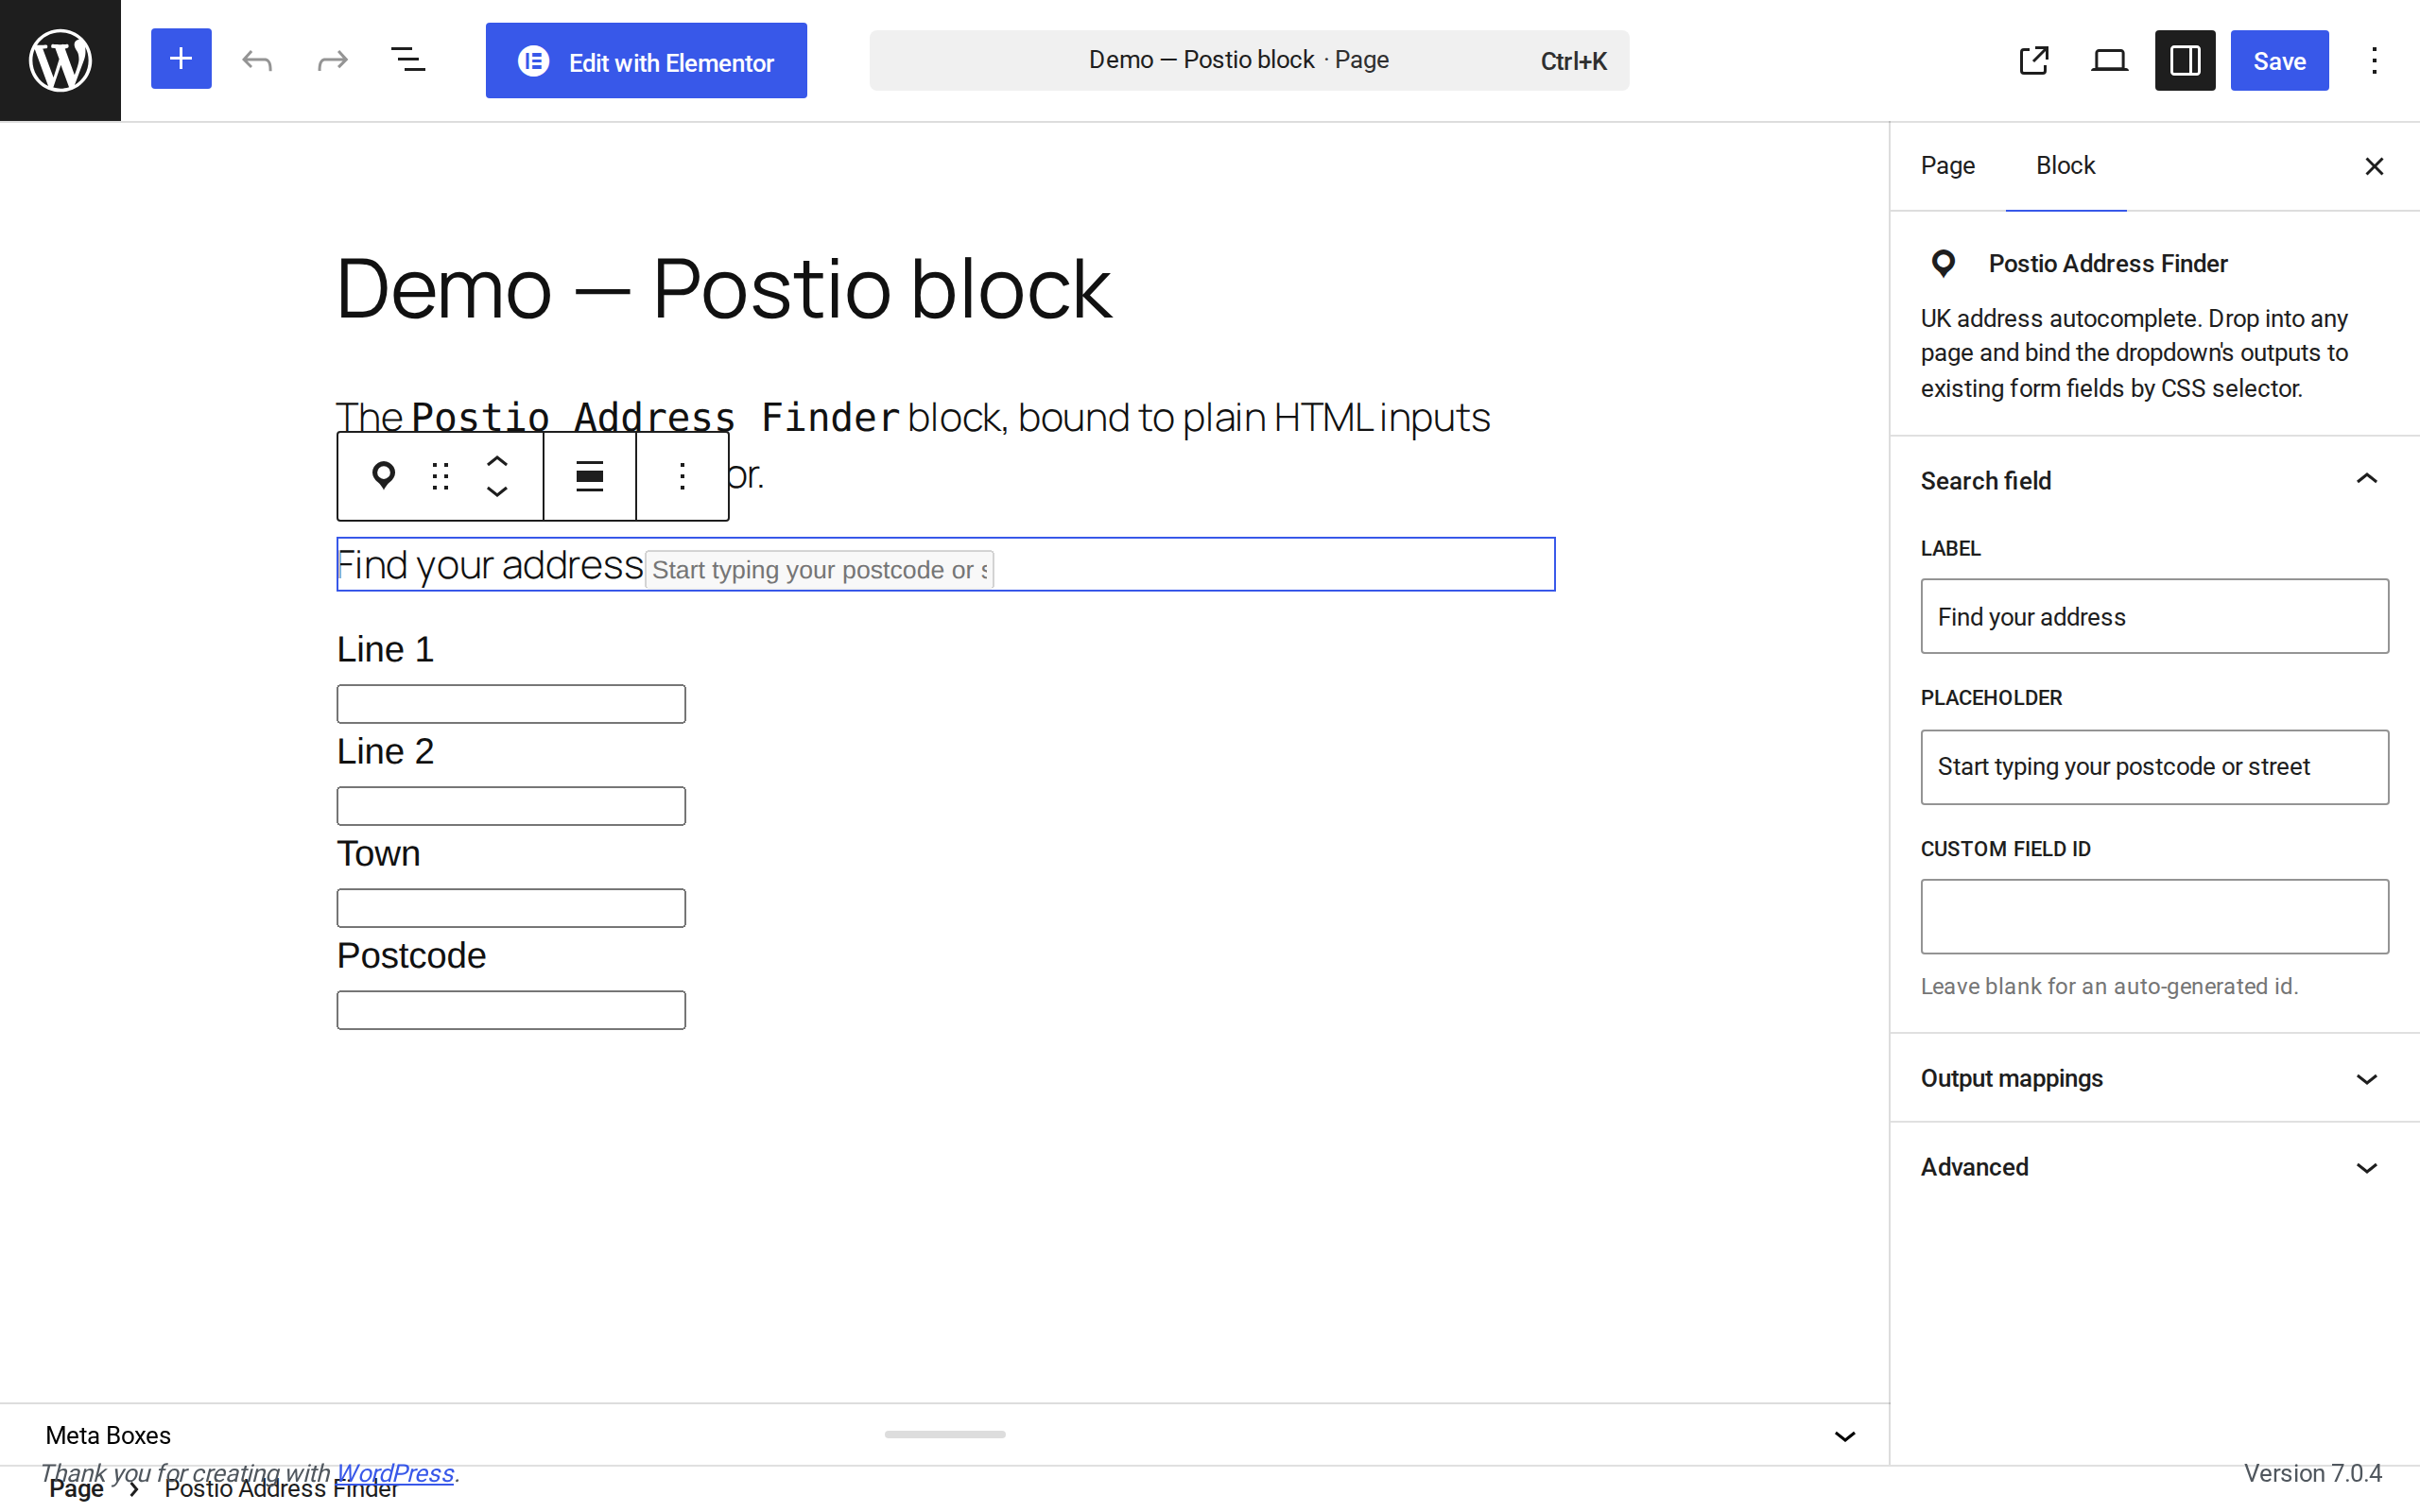Open the document overview list

pos(408,60)
